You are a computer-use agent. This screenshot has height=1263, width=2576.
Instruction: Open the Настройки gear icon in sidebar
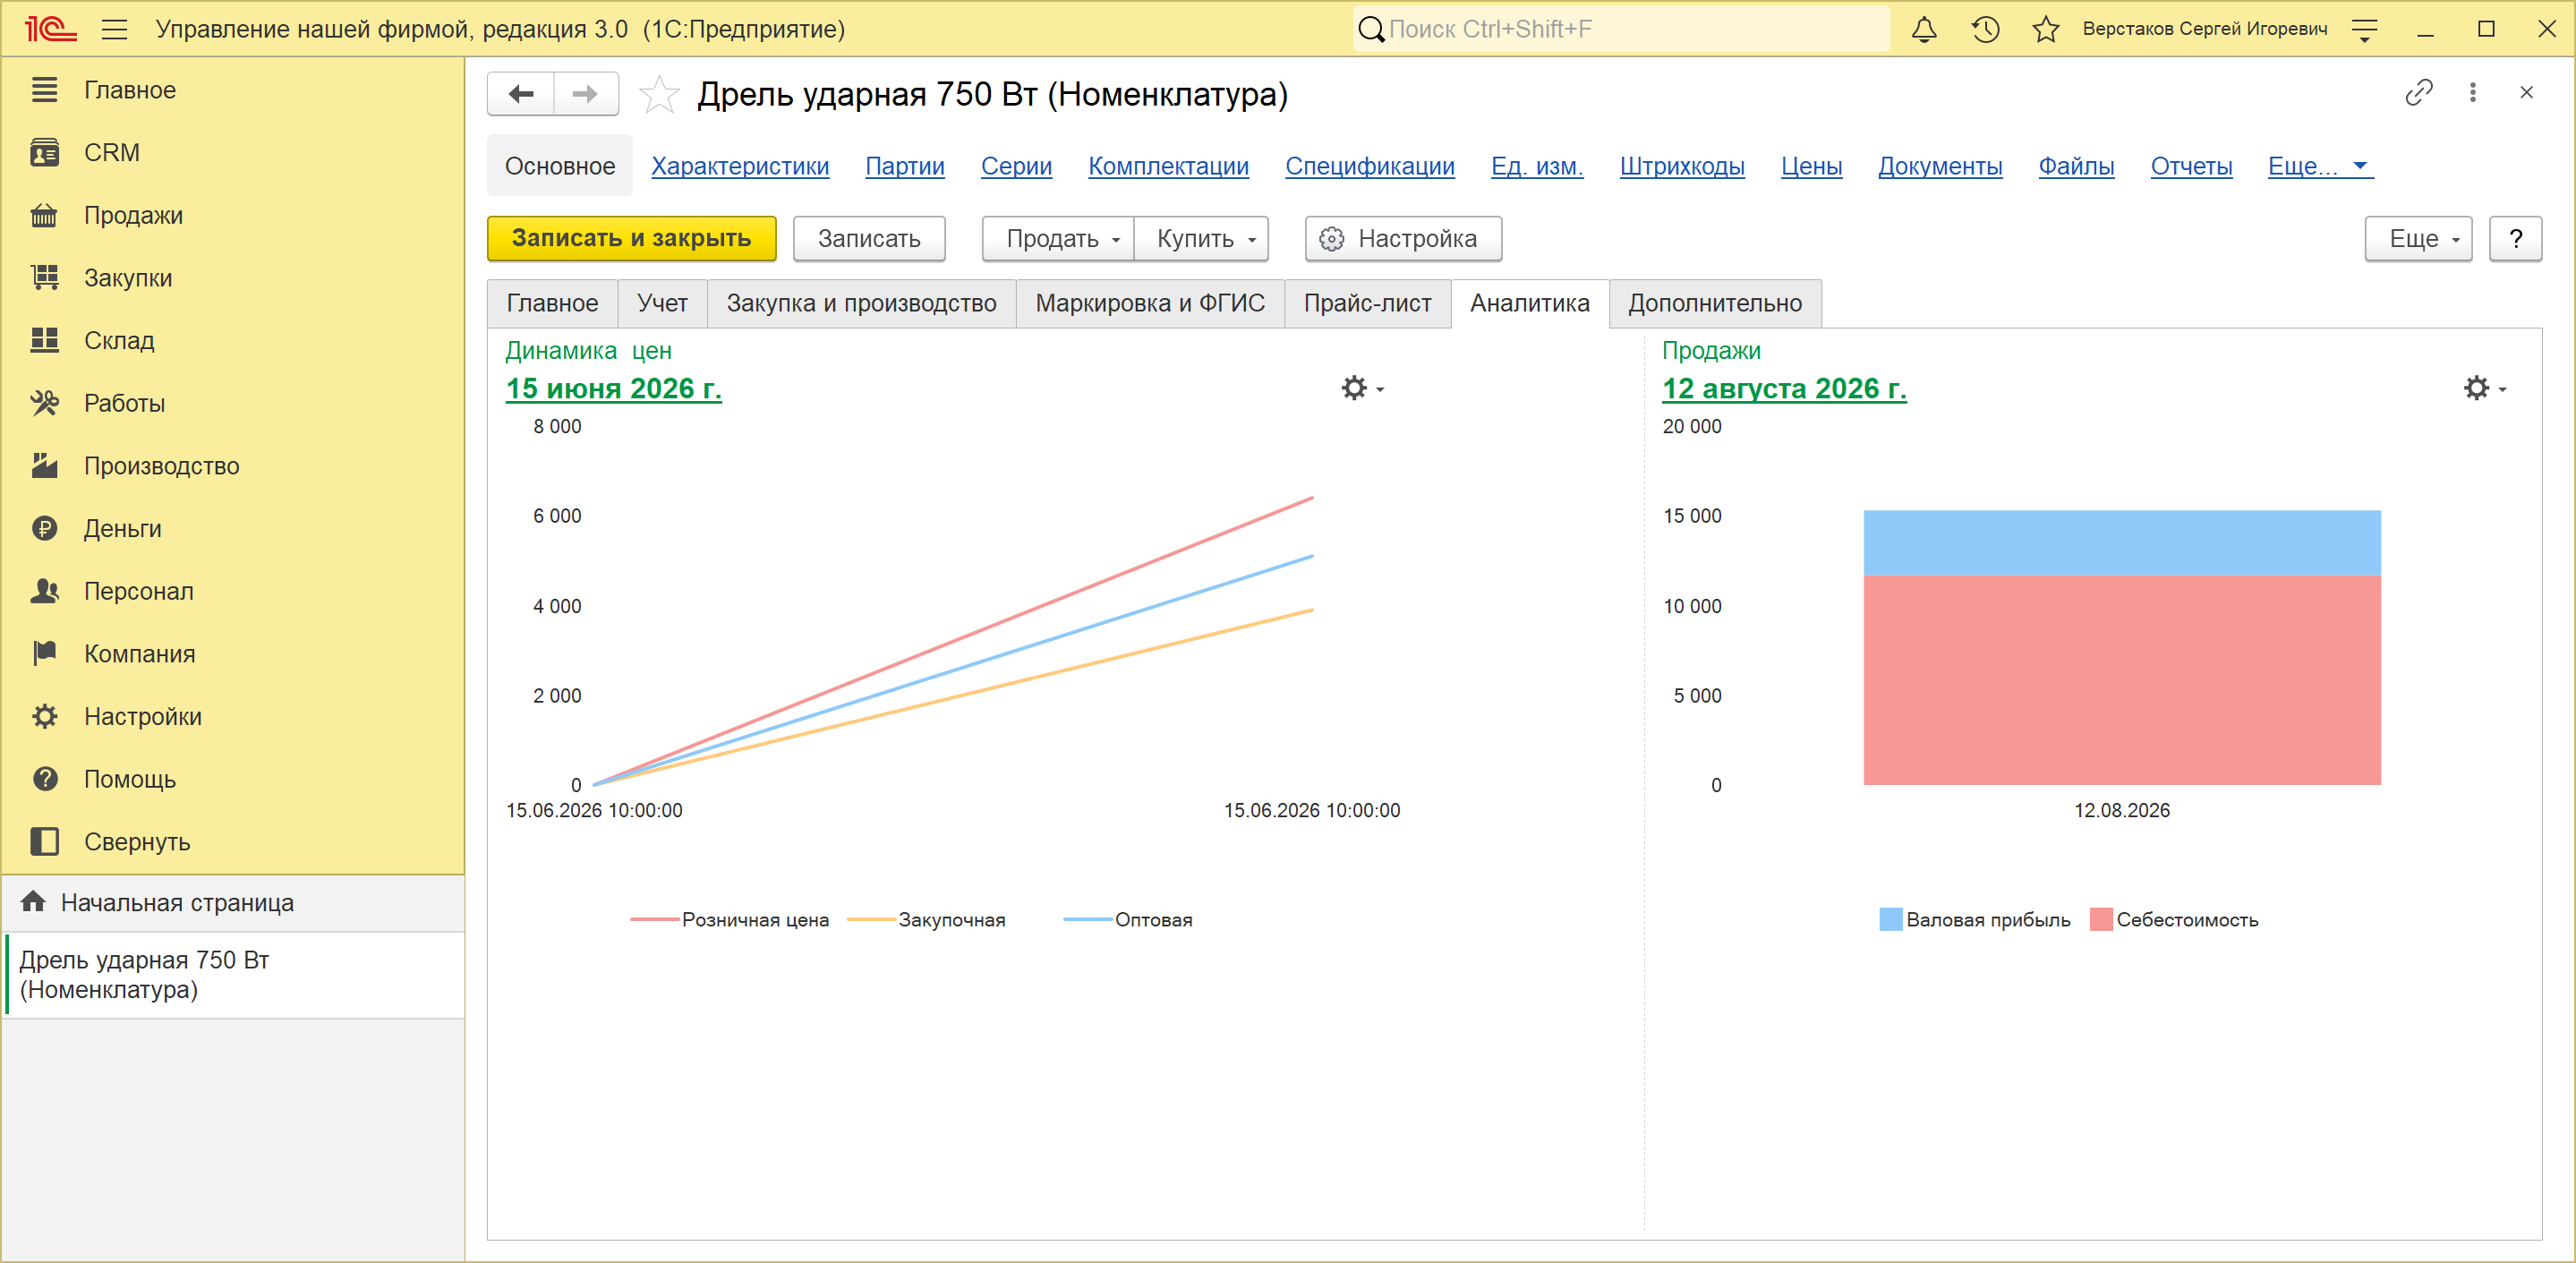coord(44,716)
